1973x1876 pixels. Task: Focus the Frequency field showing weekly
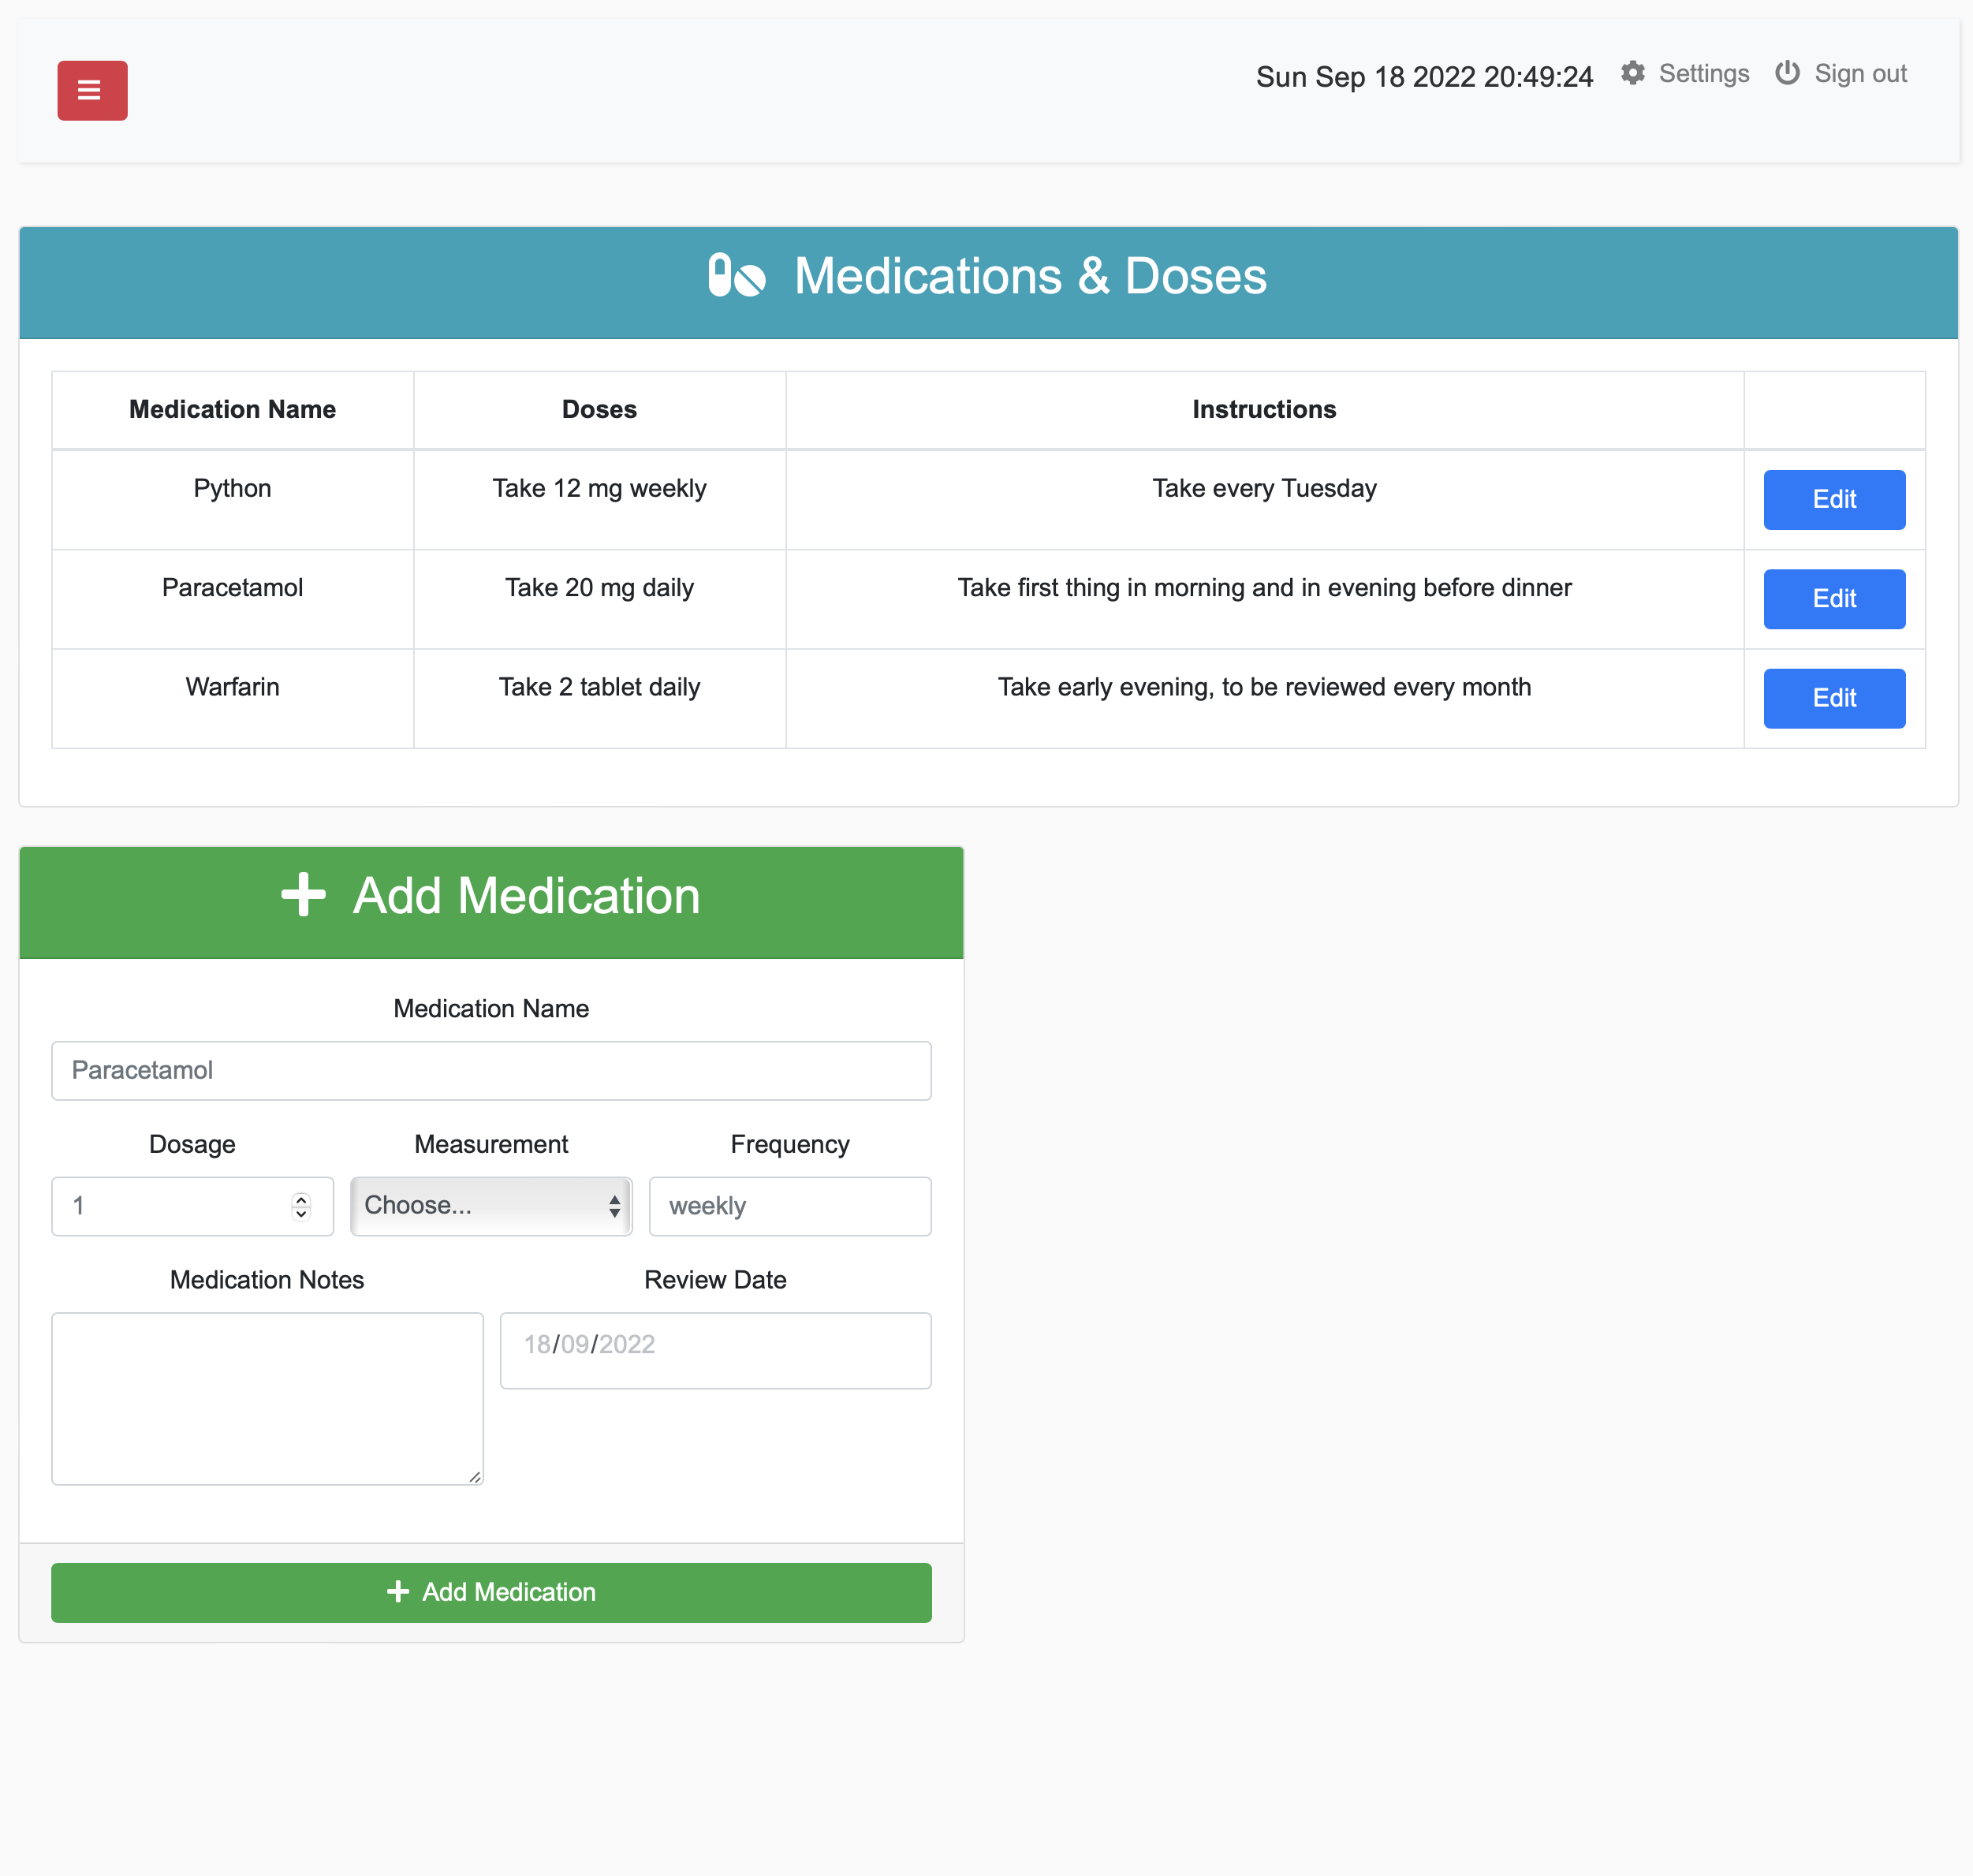(789, 1206)
